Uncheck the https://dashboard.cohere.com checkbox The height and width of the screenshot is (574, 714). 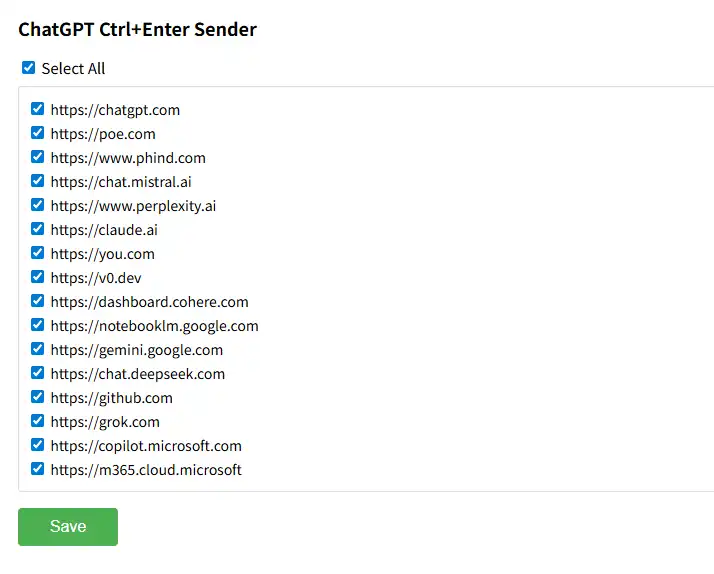point(38,301)
